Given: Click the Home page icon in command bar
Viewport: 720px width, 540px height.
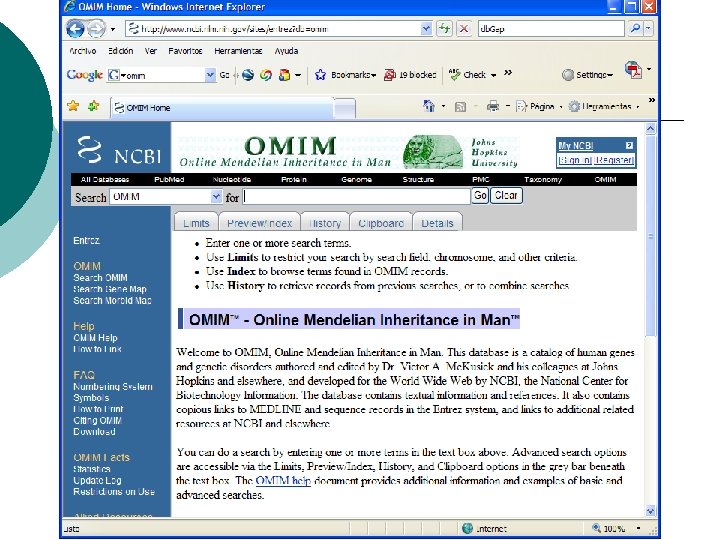Looking at the screenshot, I should coord(429,107).
